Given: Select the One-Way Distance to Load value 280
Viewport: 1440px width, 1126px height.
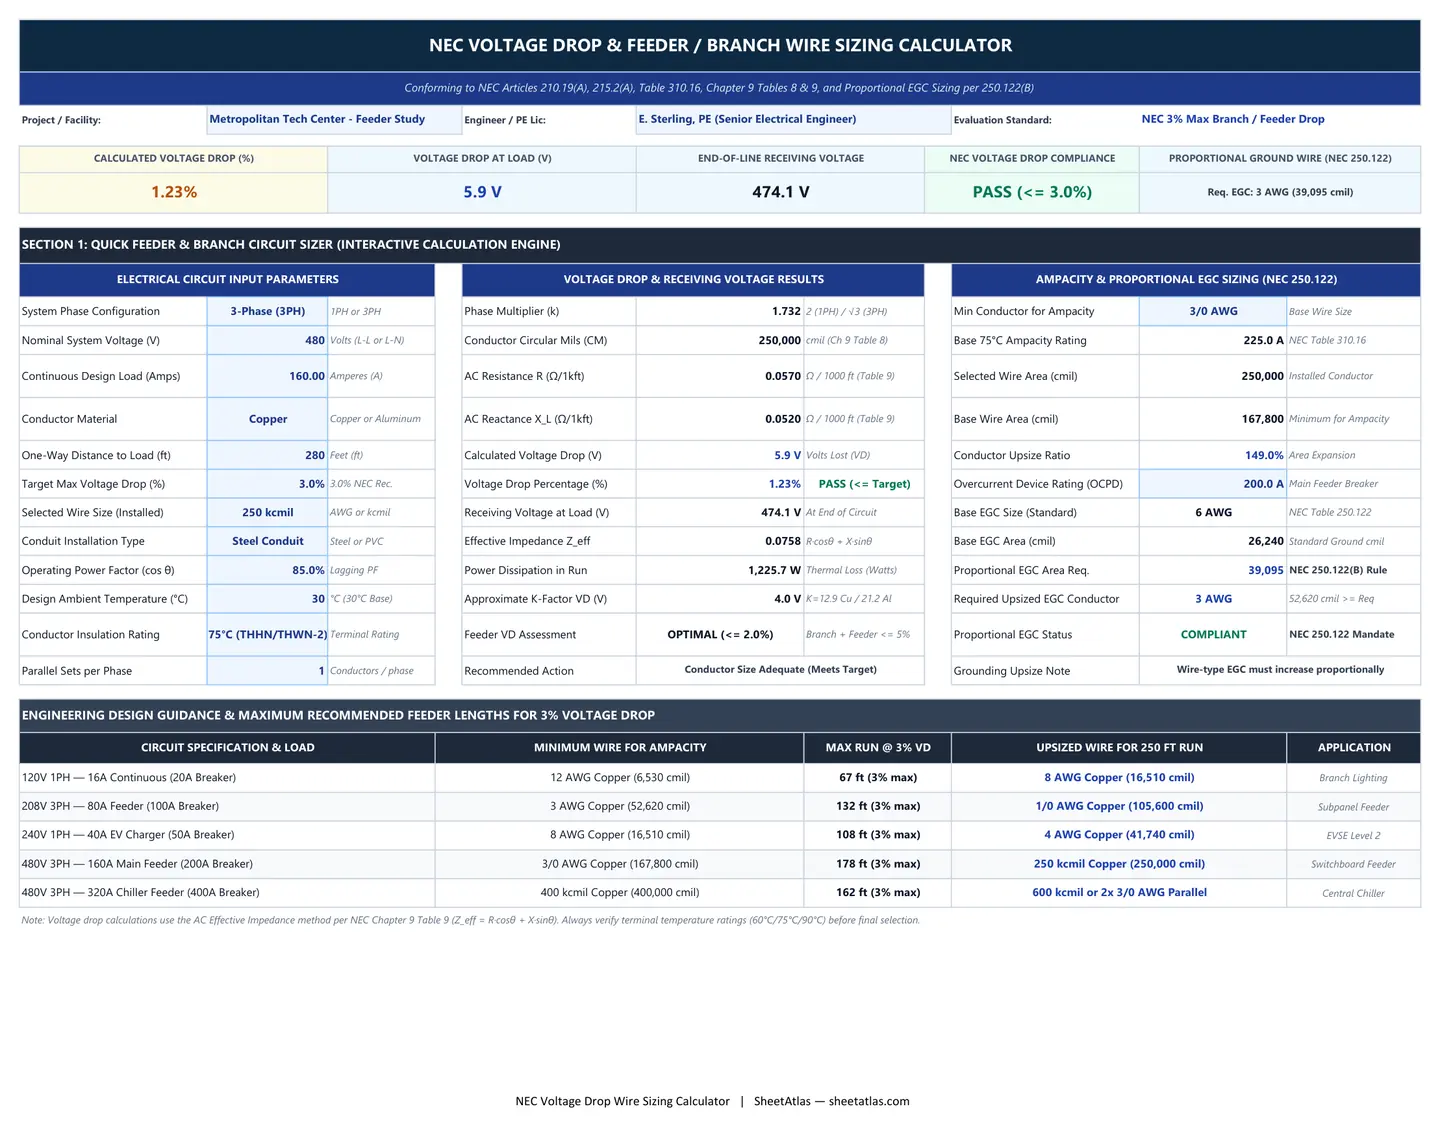Looking at the screenshot, I should pos(267,455).
